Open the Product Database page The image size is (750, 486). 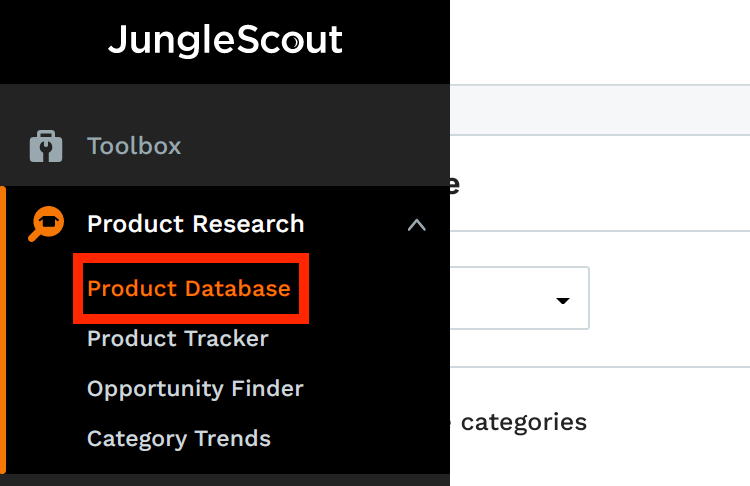pos(188,289)
